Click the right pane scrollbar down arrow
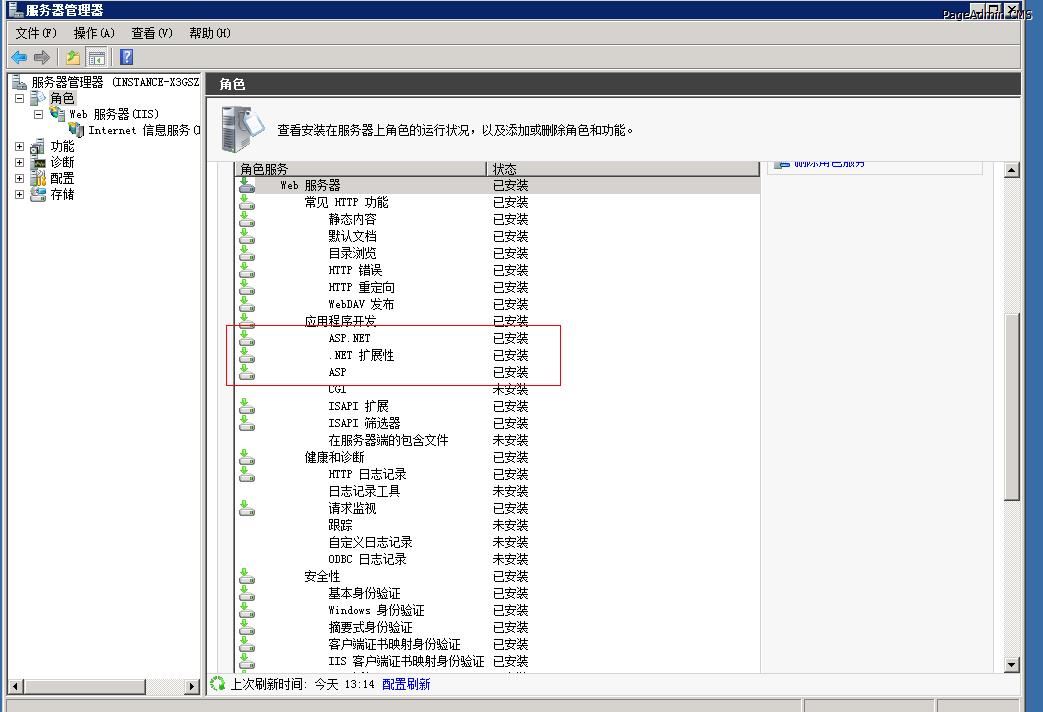This screenshot has height=712, width=1043. tap(1011, 664)
